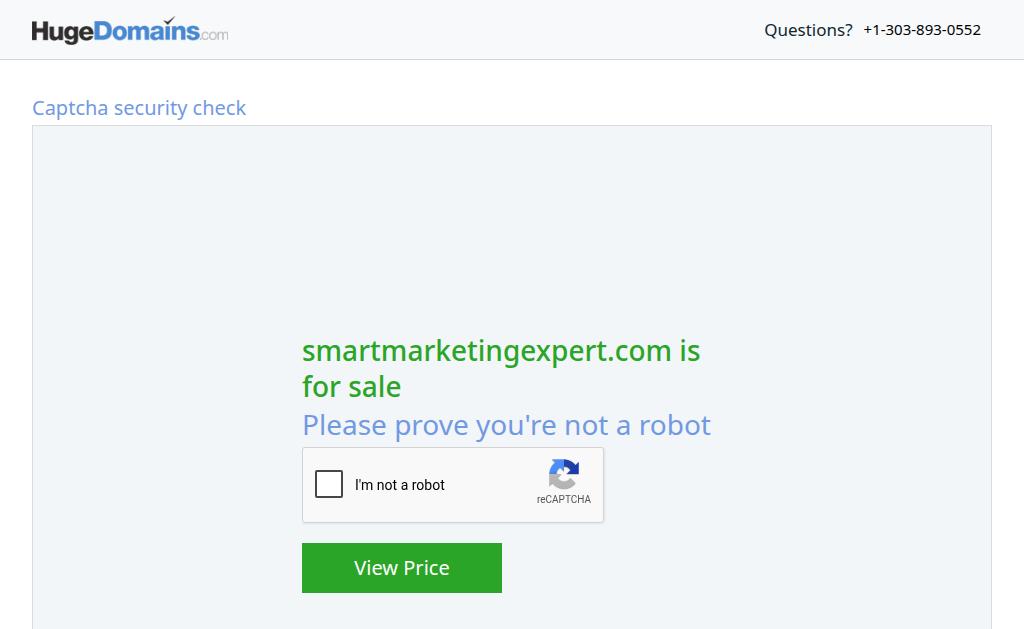Click the checkmark accent in HugeDomains logo
Screen dimensions: 1024x629
(x=169, y=20)
